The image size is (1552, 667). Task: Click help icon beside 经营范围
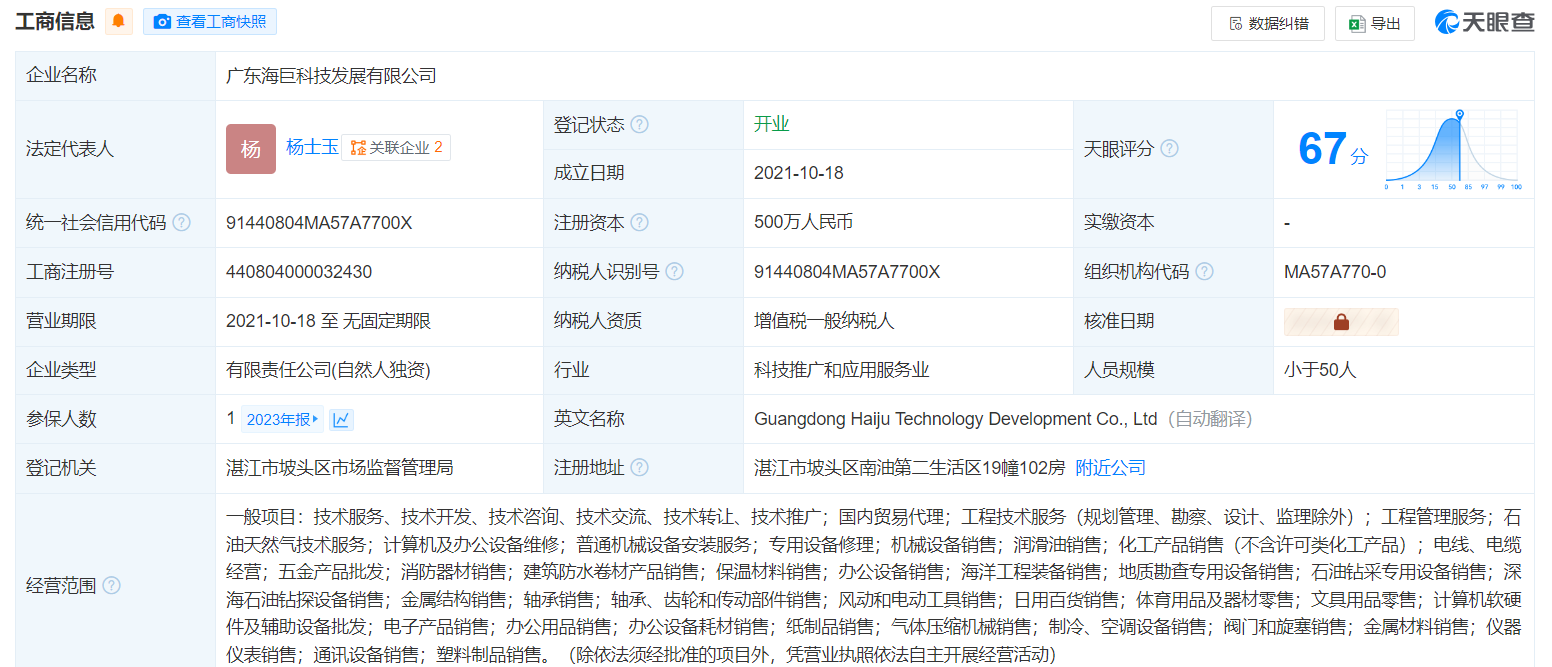(x=111, y=586)
